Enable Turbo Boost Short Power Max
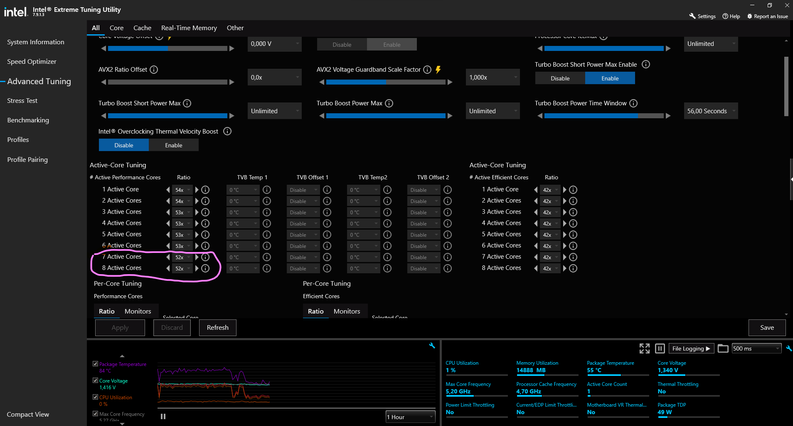Screen dimensions: 793x426 [x=610, y=78]
